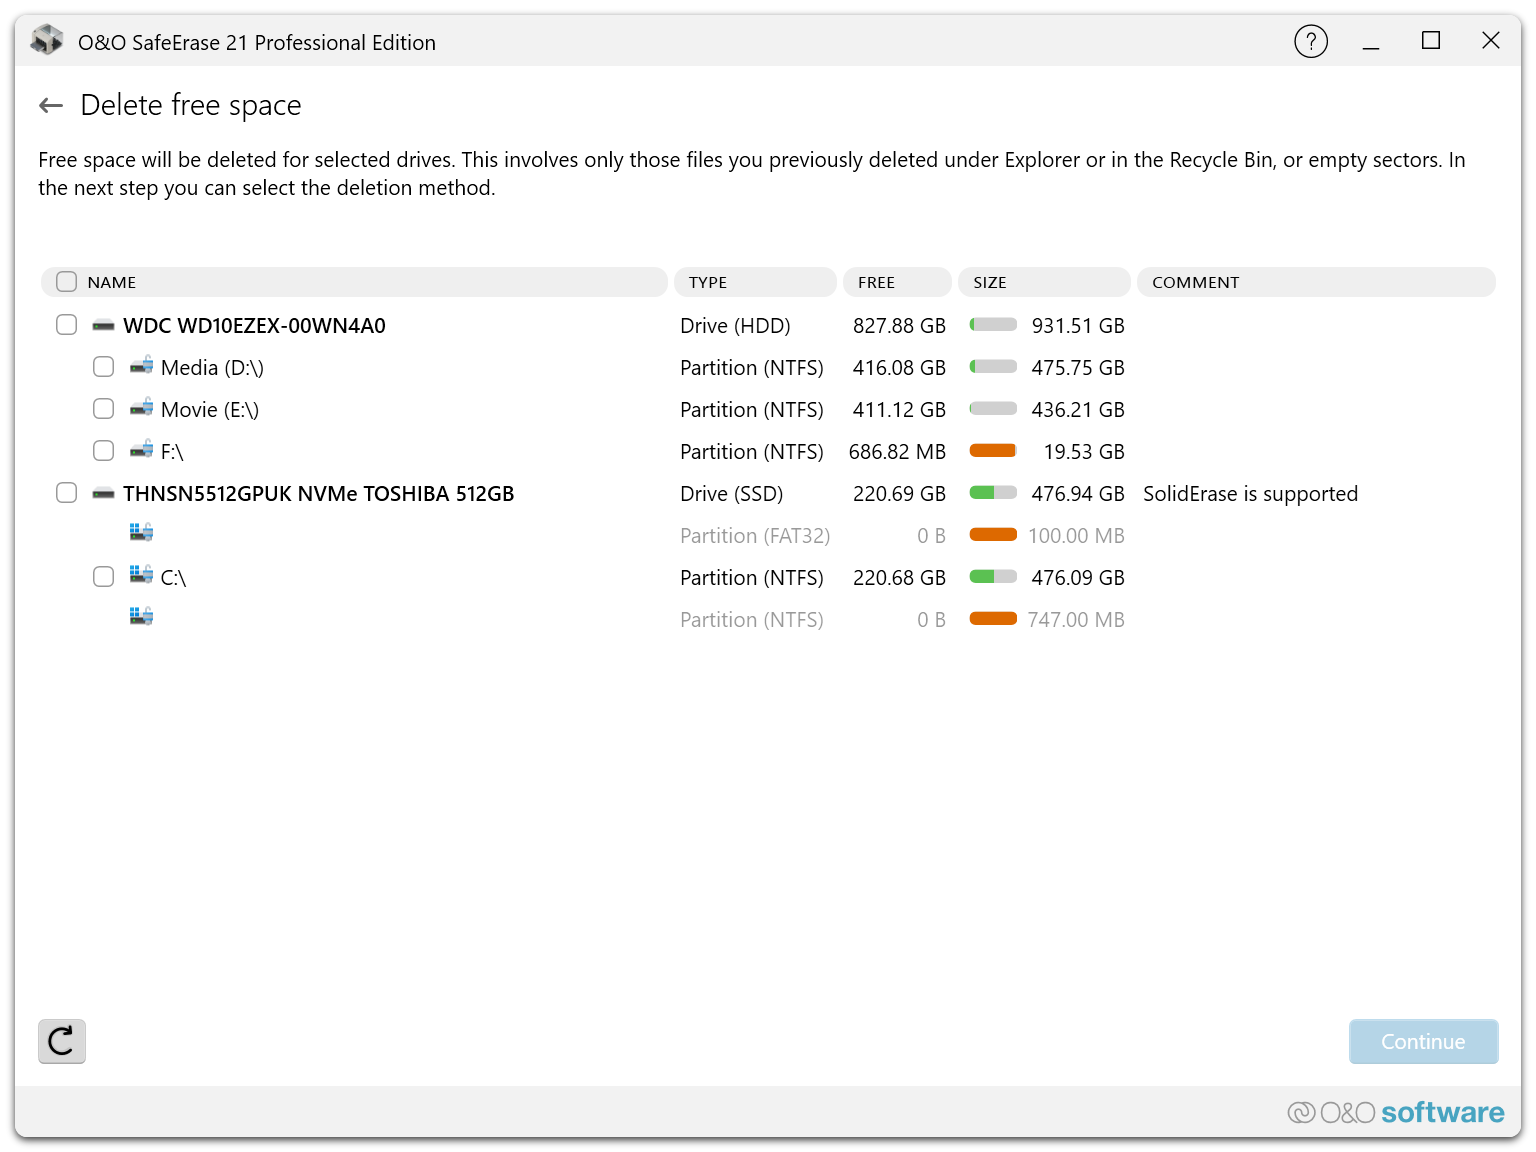The image size is (1536, 1152).
Task: Select the THNSN5512GPUK NVMe TOSHIBA 512GB row
Action: pyautogui.click(x=318, y=494)
